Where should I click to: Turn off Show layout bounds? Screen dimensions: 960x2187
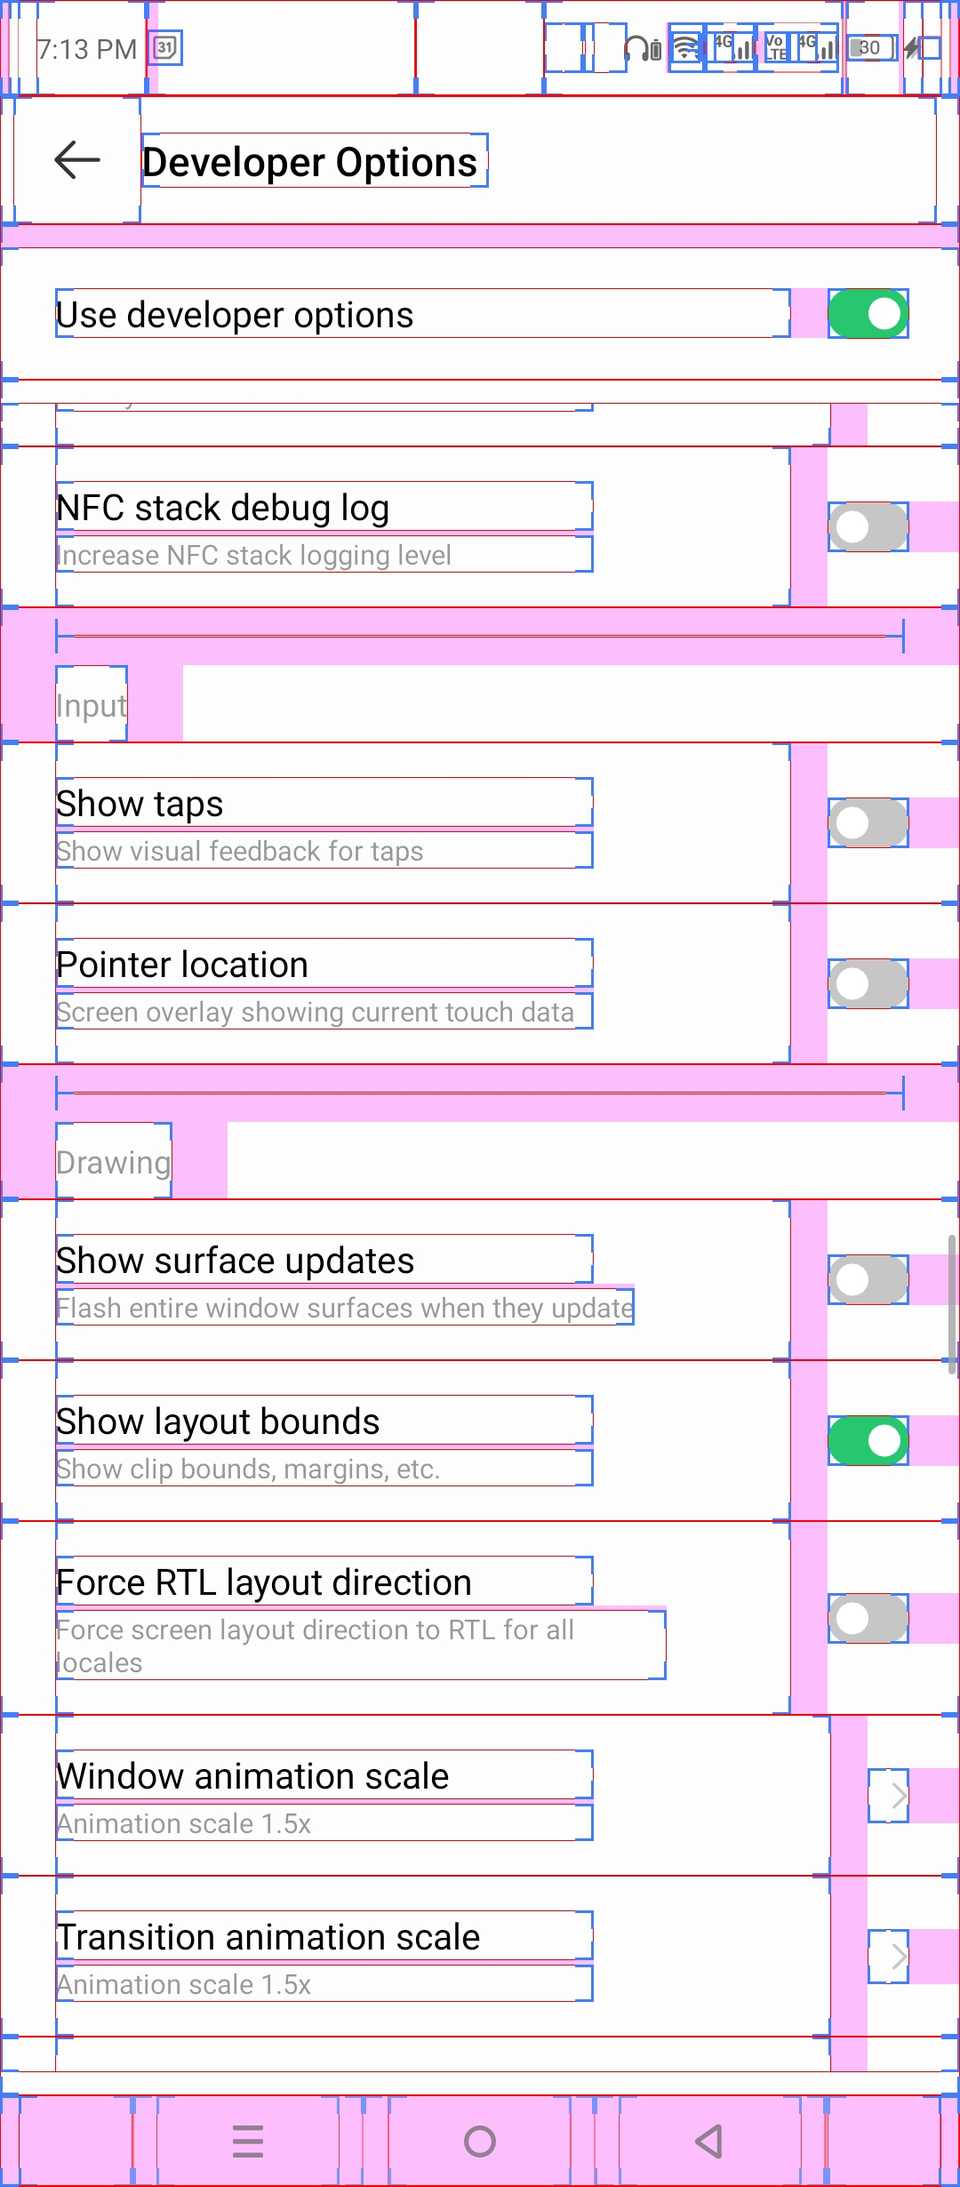tap(868, 1440)
